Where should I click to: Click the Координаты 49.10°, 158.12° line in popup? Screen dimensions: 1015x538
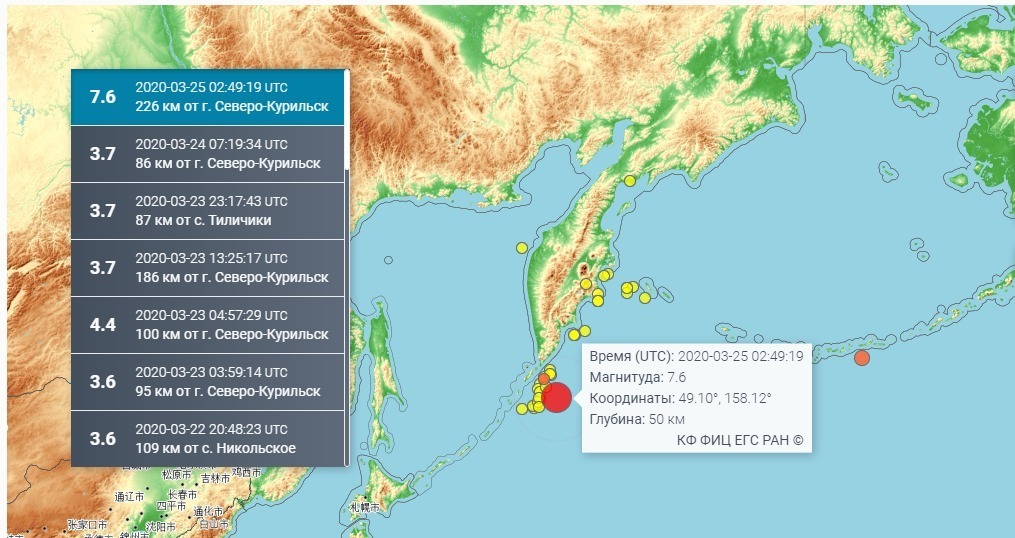point(680,398)
